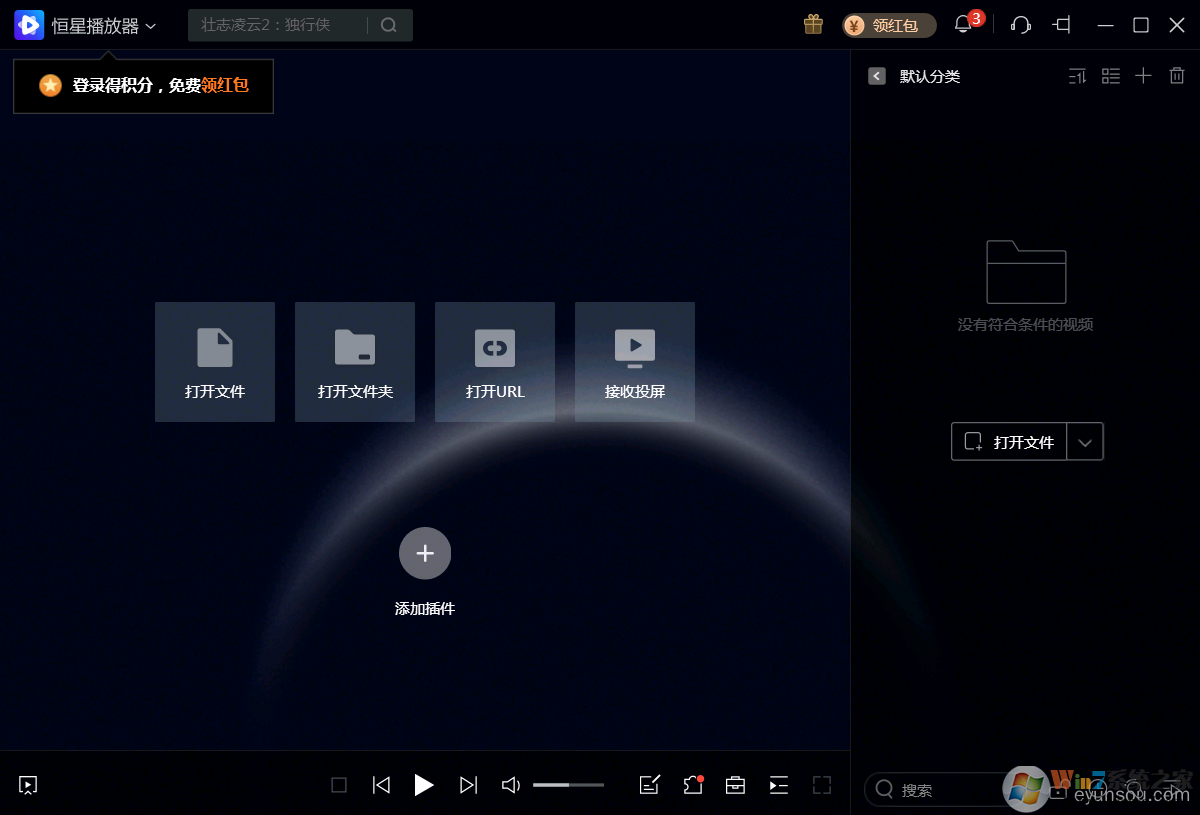
Task: Open the plugin puzzle icon in control bar
Action: point(692,785)
